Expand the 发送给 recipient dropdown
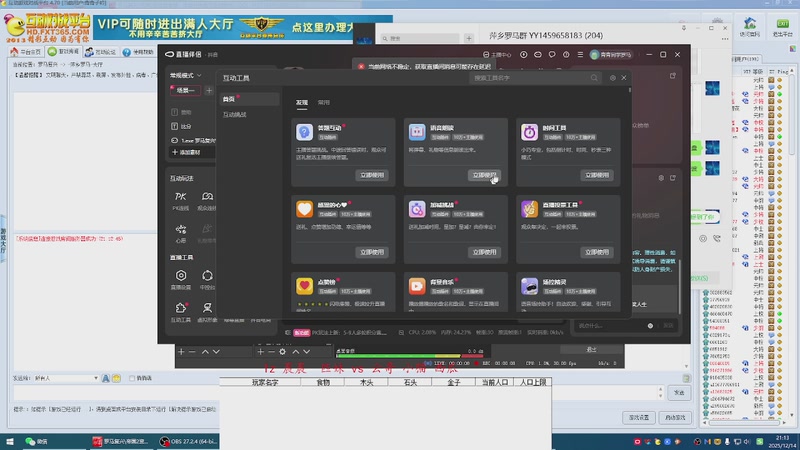800x450 pixels. pos(95,379)
